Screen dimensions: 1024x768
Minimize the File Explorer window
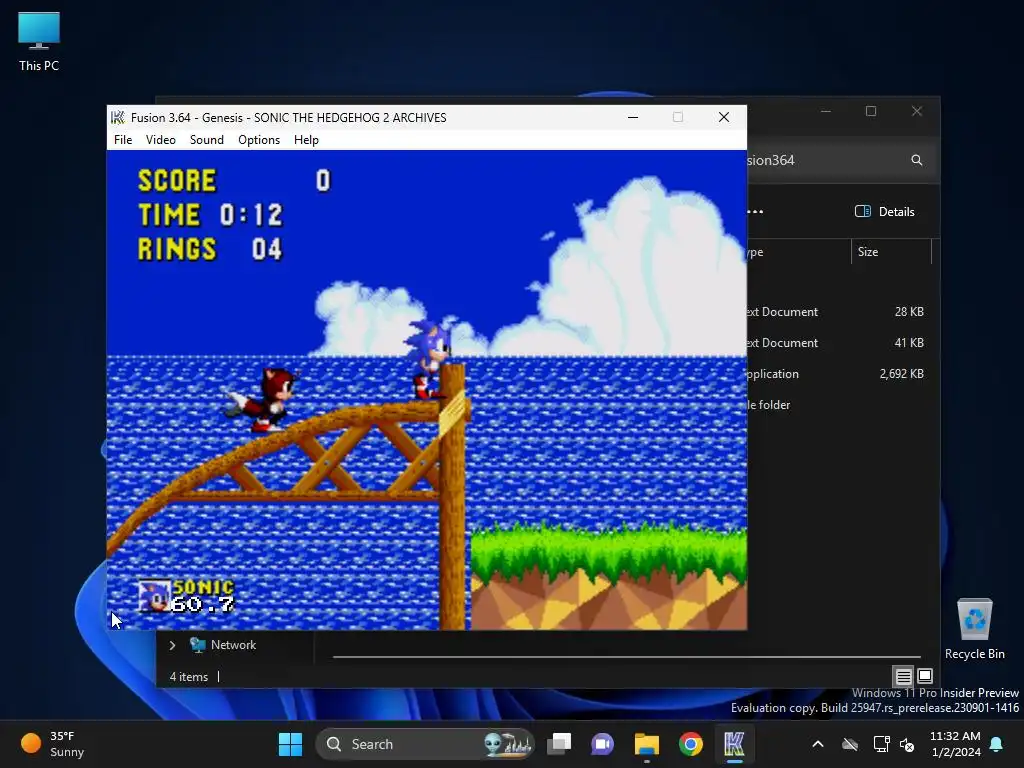click(825, 111)
